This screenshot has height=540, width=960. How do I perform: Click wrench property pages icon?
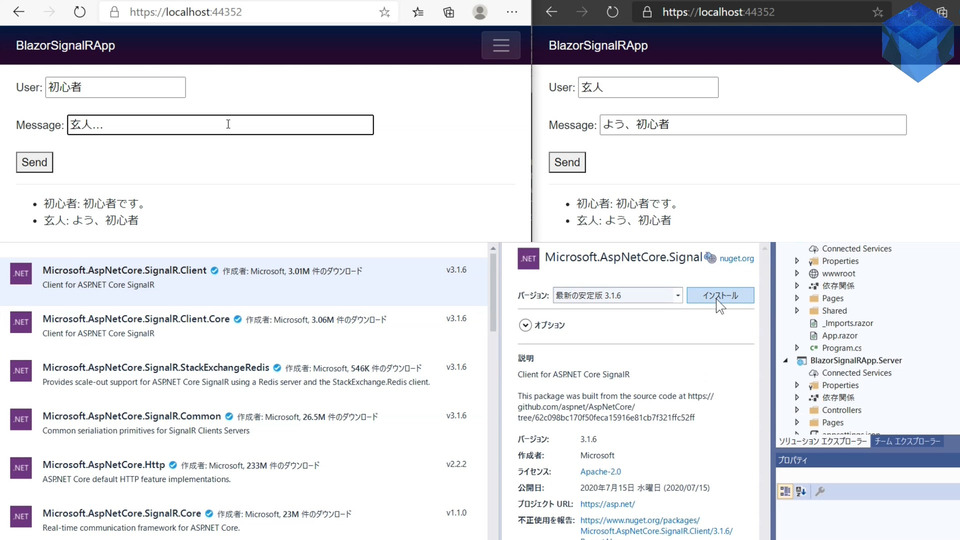pyautogui.click(x=820, y=491)
